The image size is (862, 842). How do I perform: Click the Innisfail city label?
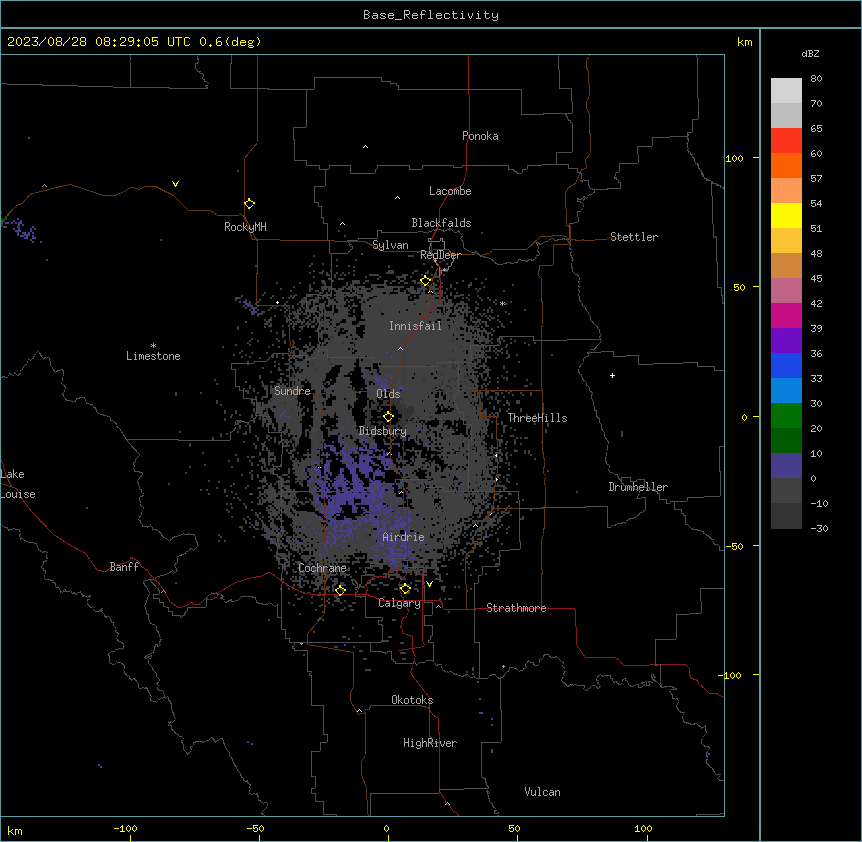point(415,326)
